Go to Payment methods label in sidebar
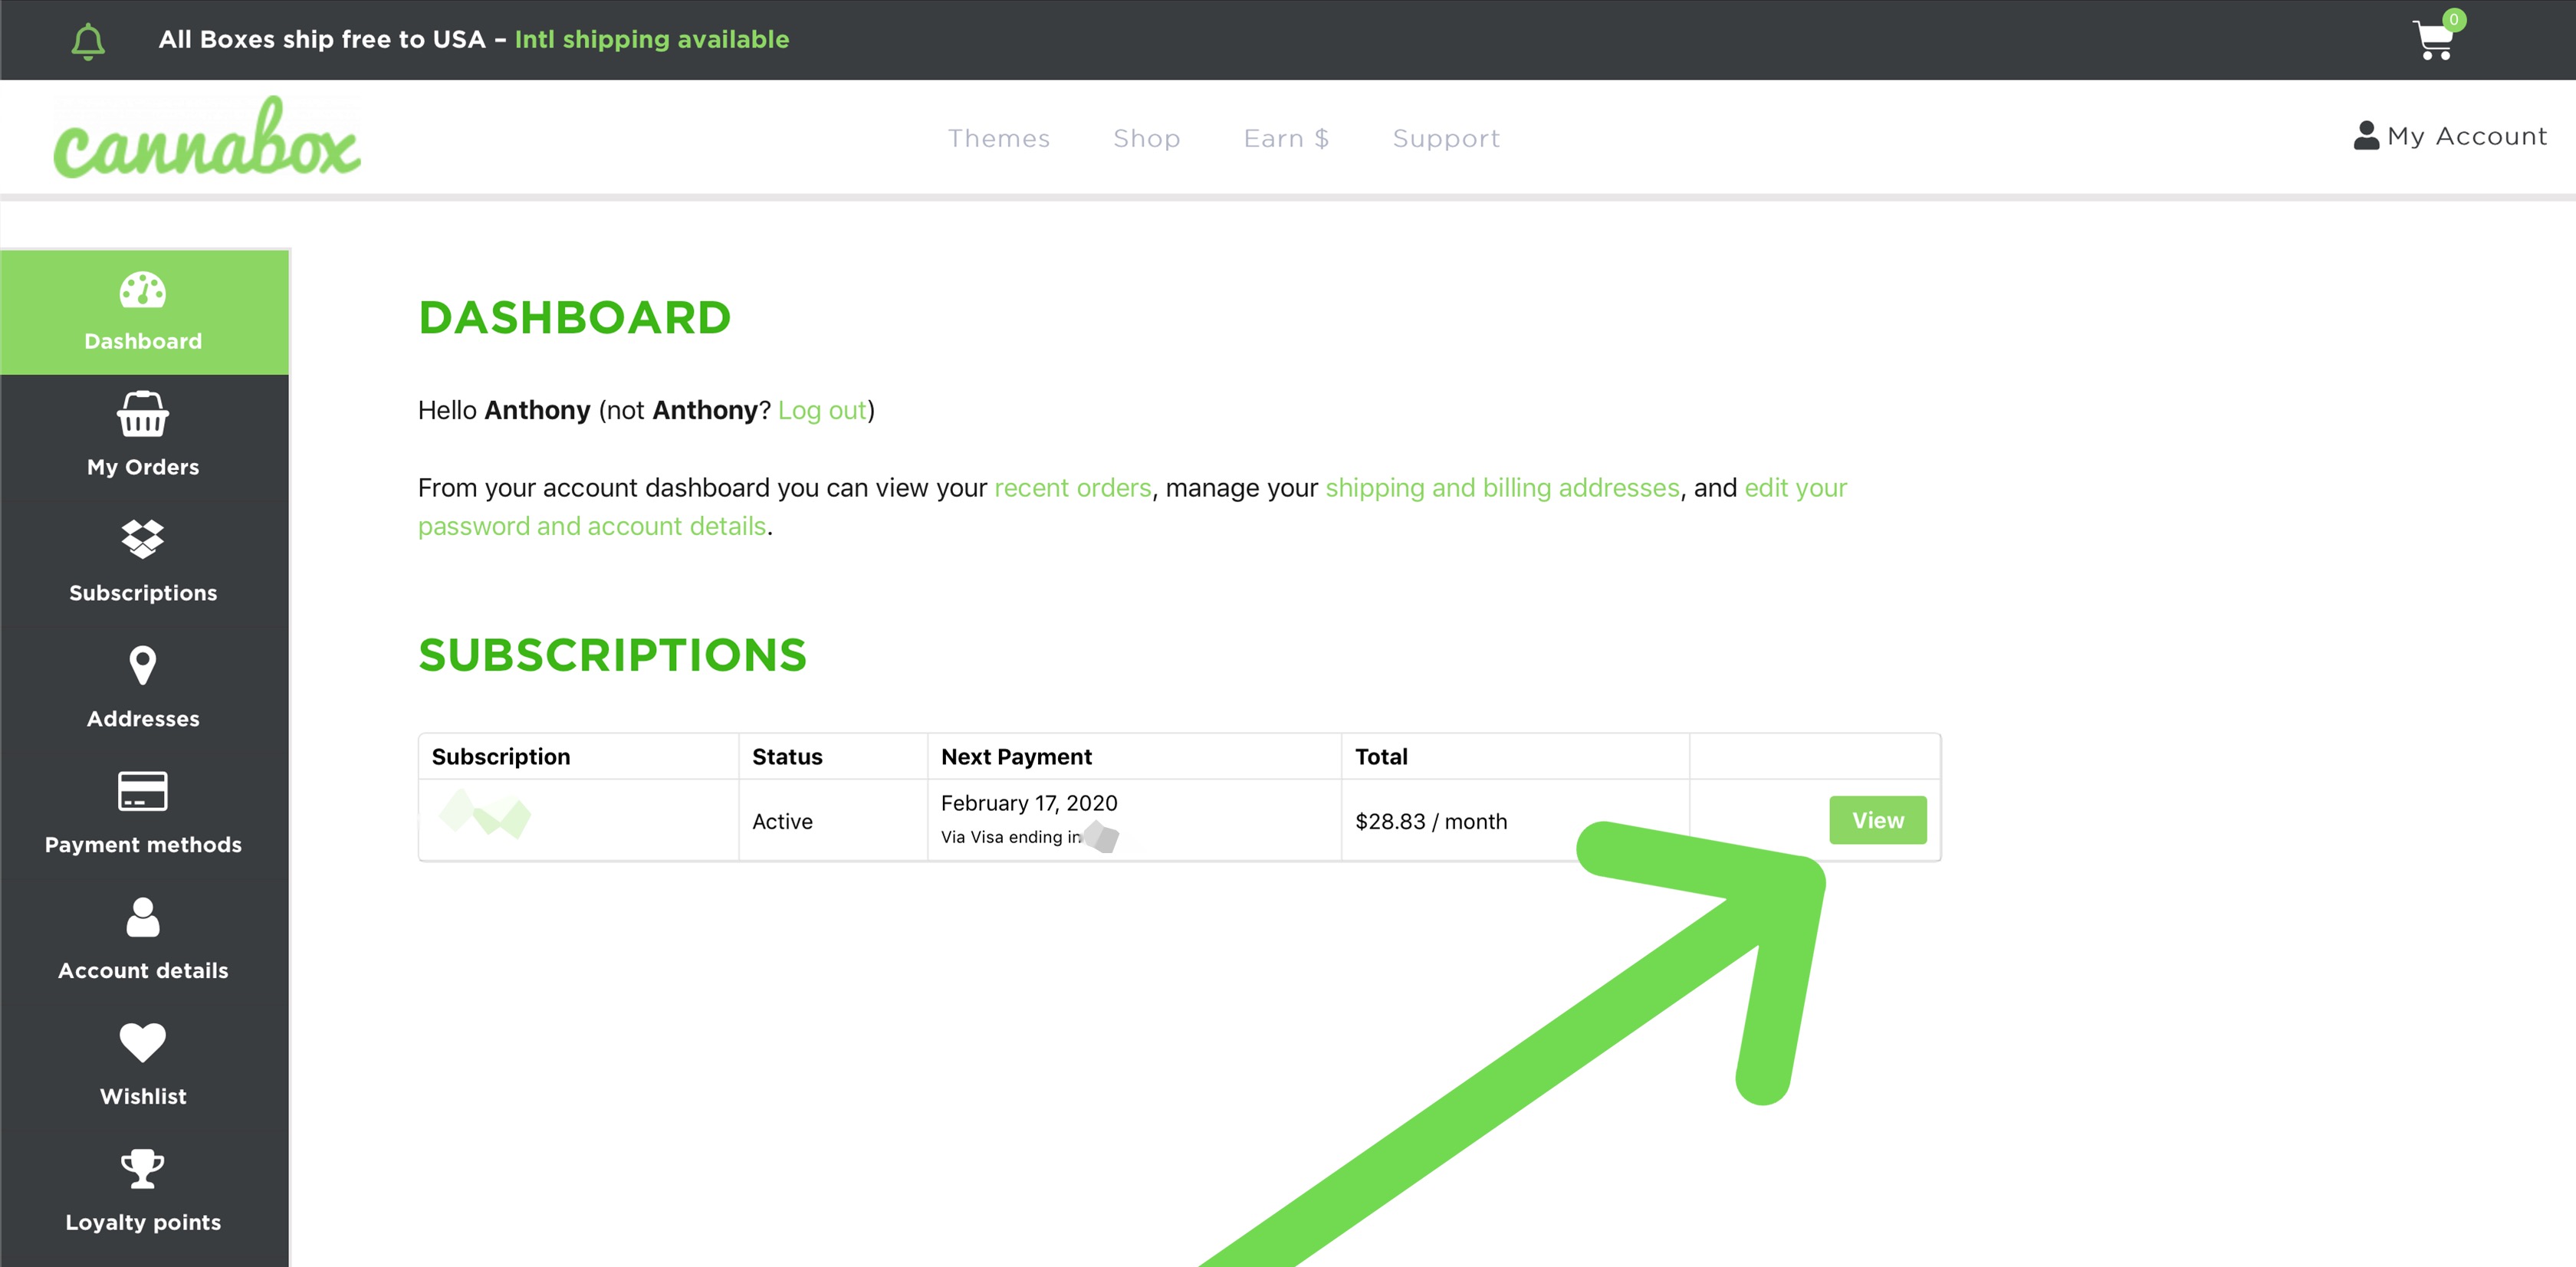This screenshot has height=1267, width=2576. [x=143, y=845]
